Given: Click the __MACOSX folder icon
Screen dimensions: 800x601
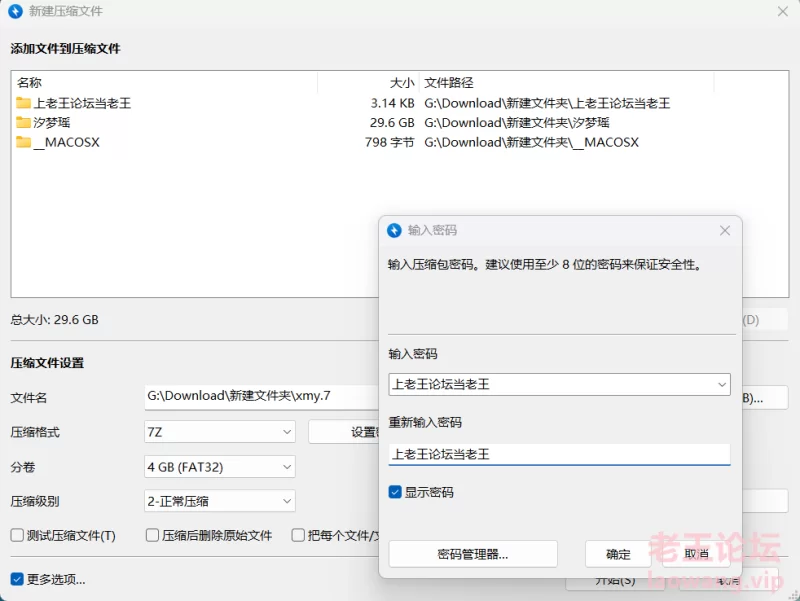Looking at the screenshot, I should [24, 143].
